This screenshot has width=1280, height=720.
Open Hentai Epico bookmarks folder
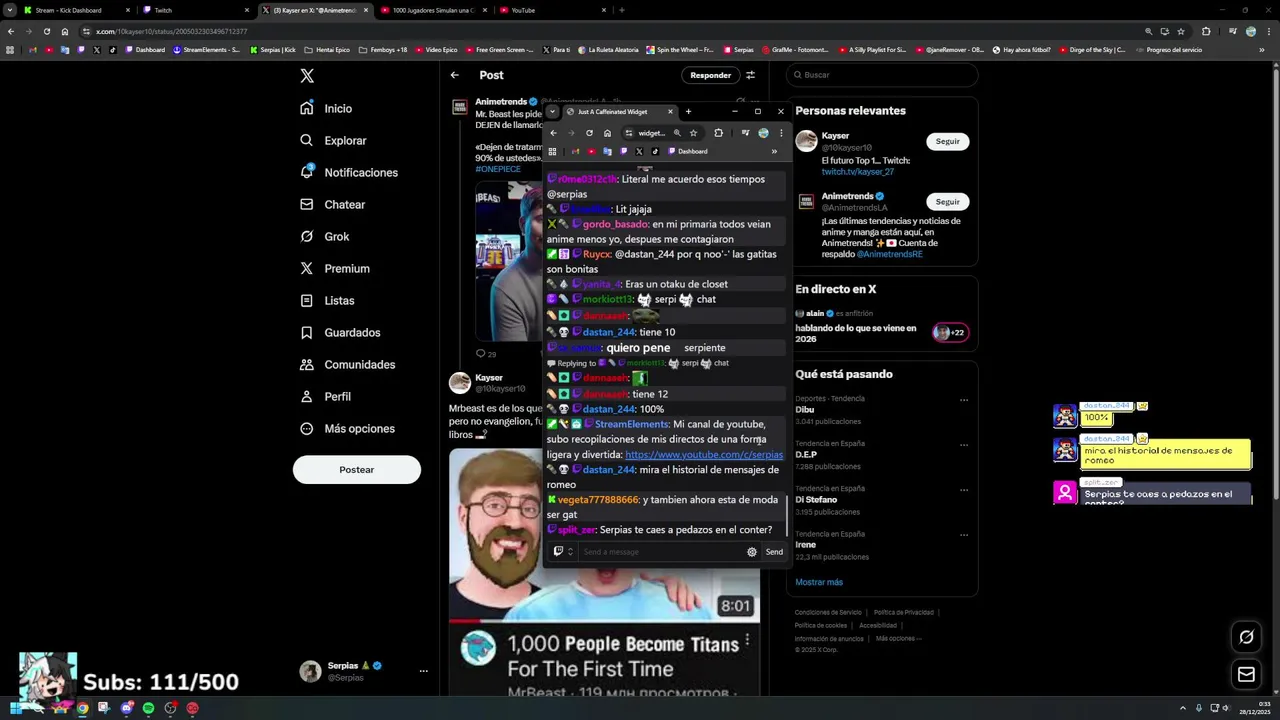point(327,49)
